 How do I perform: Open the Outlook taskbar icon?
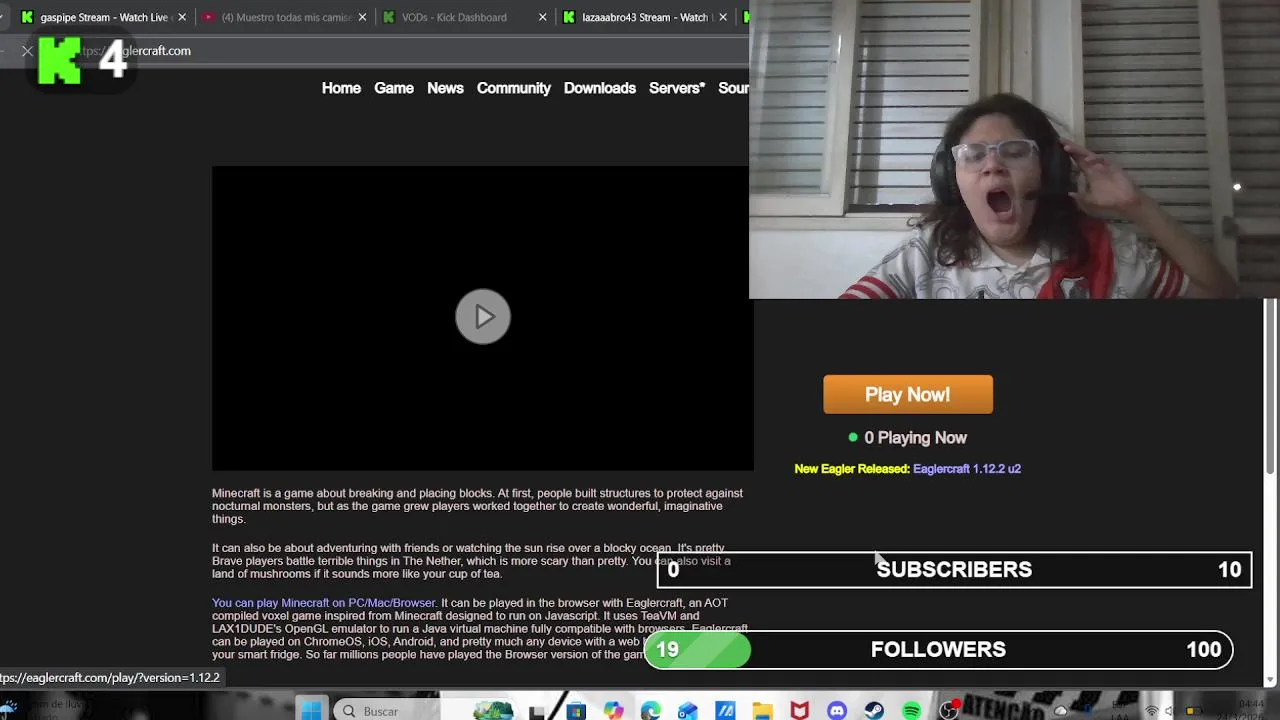pyautogui.click(x=688, y=711)
